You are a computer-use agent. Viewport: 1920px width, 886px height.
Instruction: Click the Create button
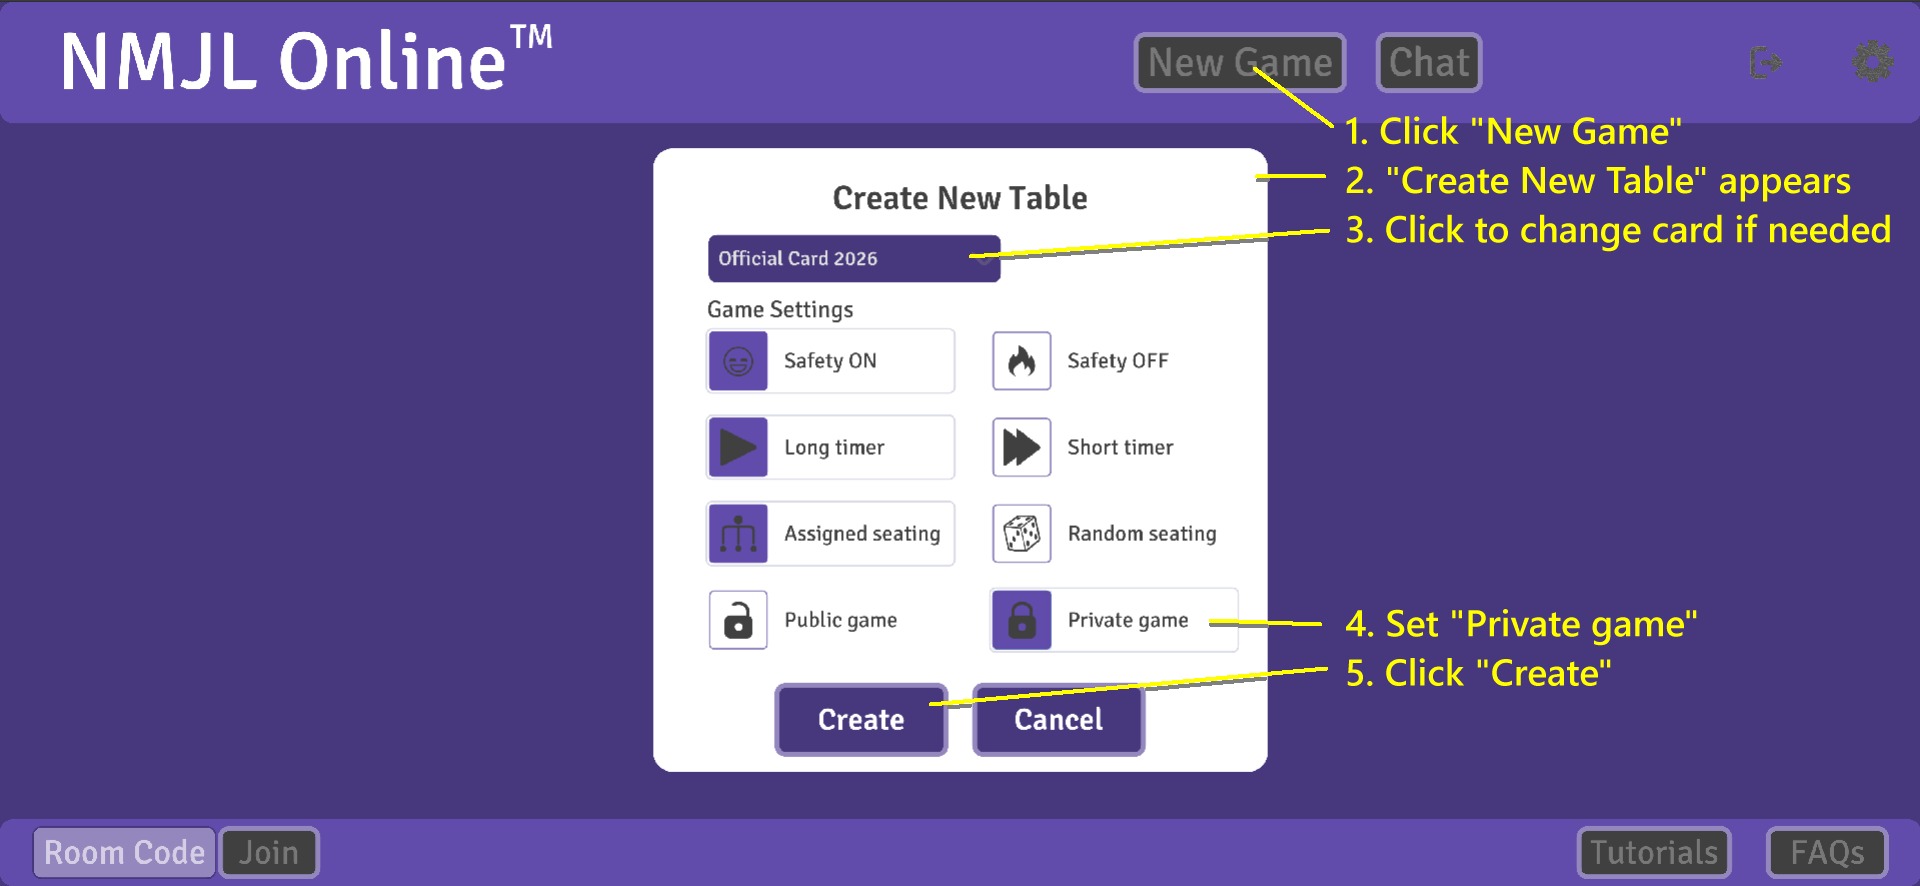[x=861, y=720]
